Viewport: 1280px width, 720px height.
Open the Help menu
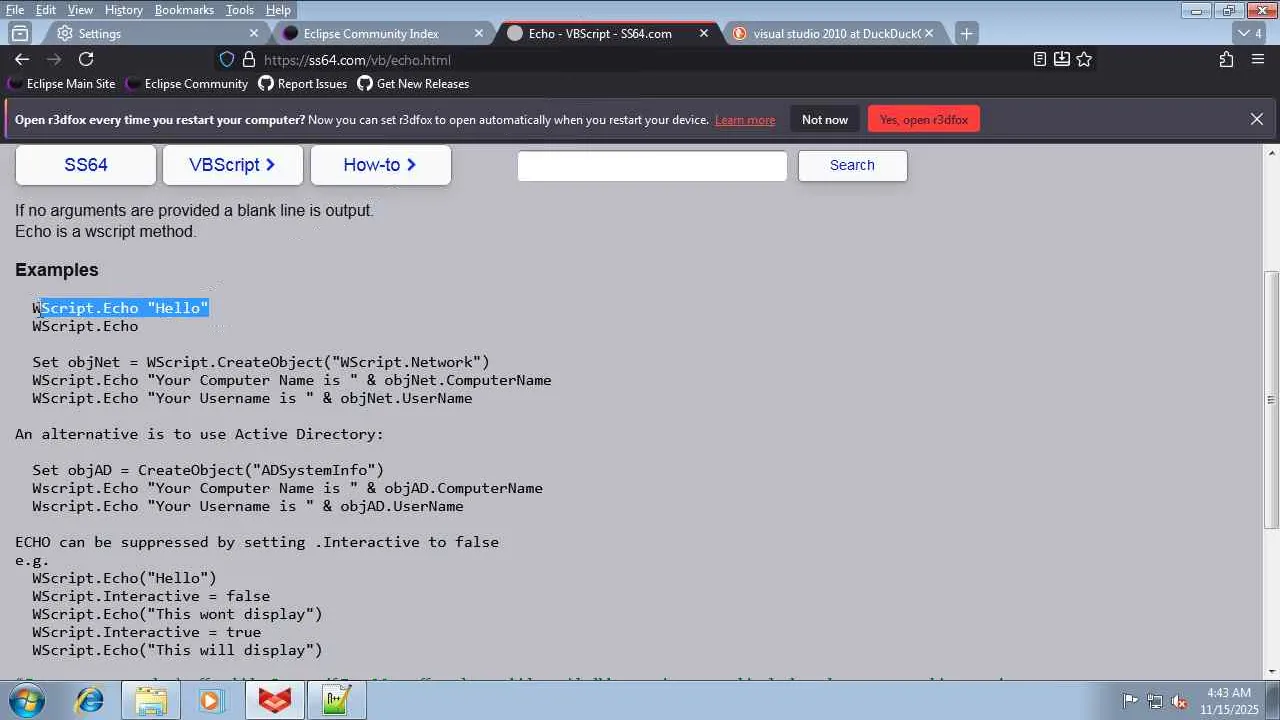pos(278,10)
